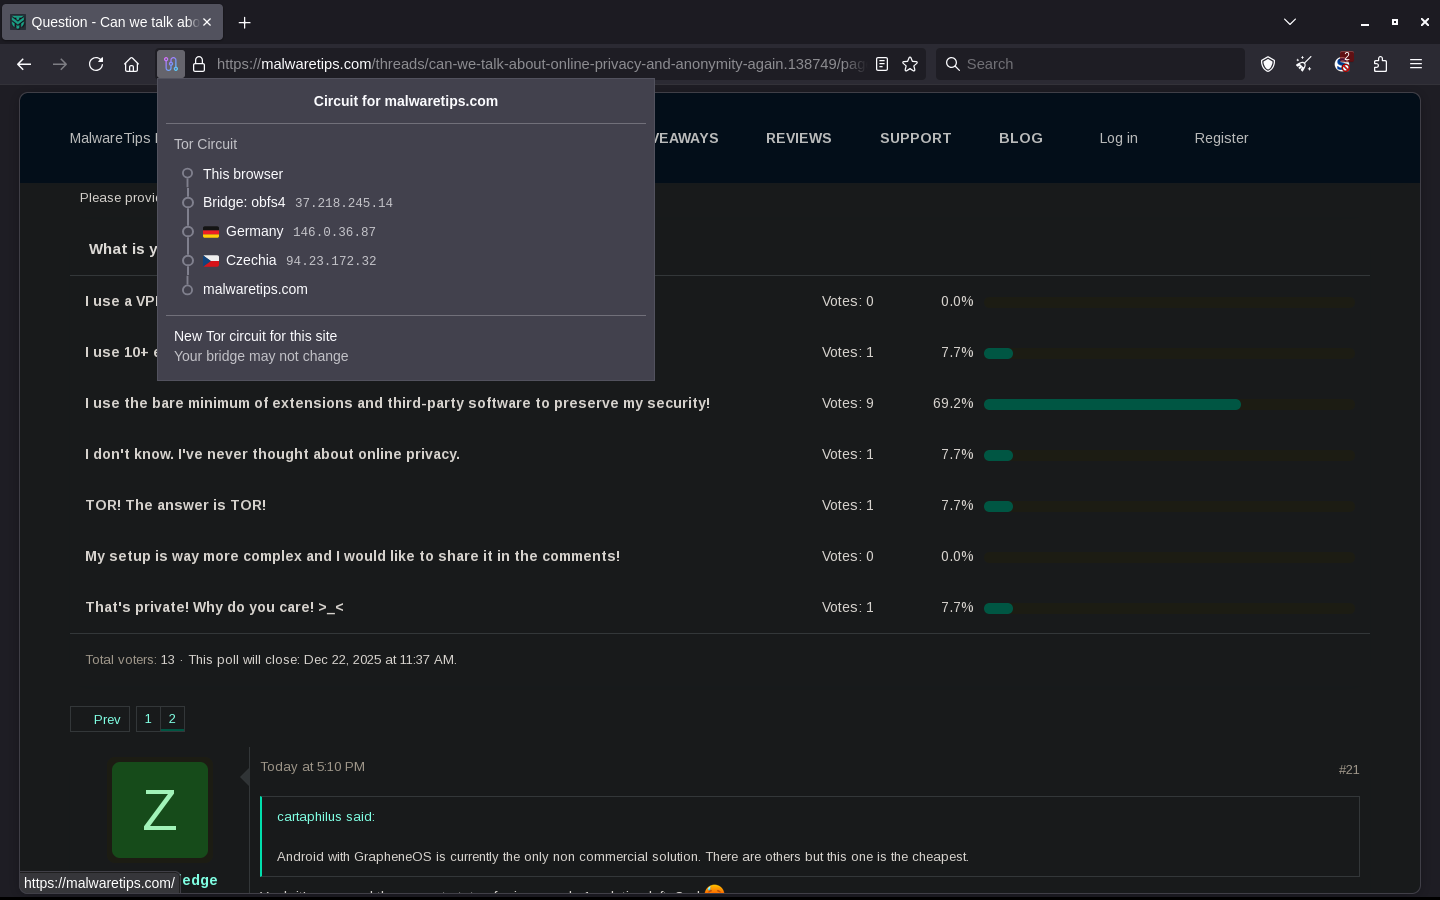Open the hamburger application menu

[x=1416, y=64]
